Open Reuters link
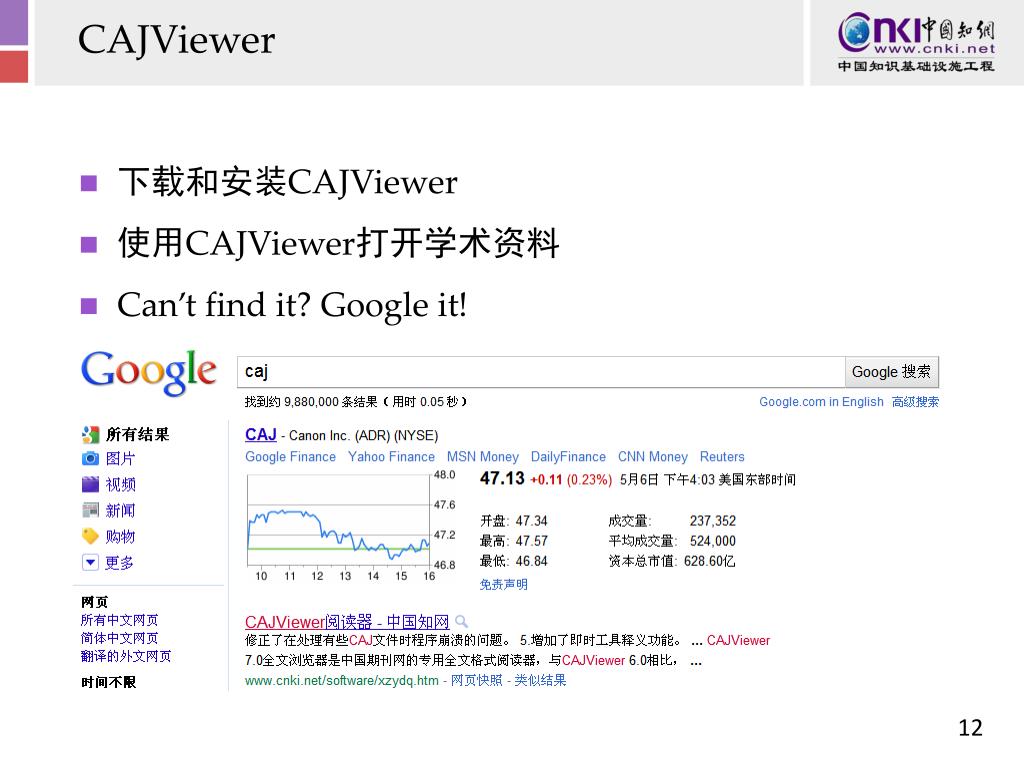The height and width of the screenshot is (768, 1024). click(x=722, y=456)
